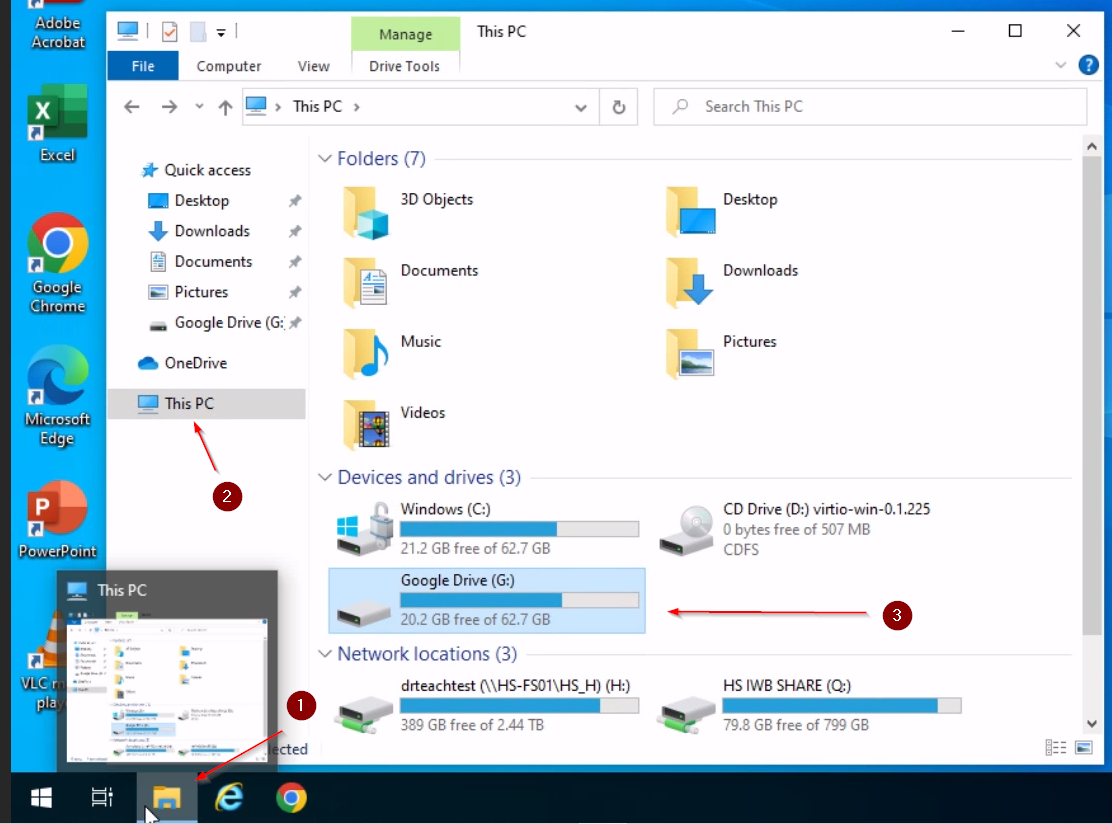Open the File menu

pyautogui.click(x=143, y=66)
